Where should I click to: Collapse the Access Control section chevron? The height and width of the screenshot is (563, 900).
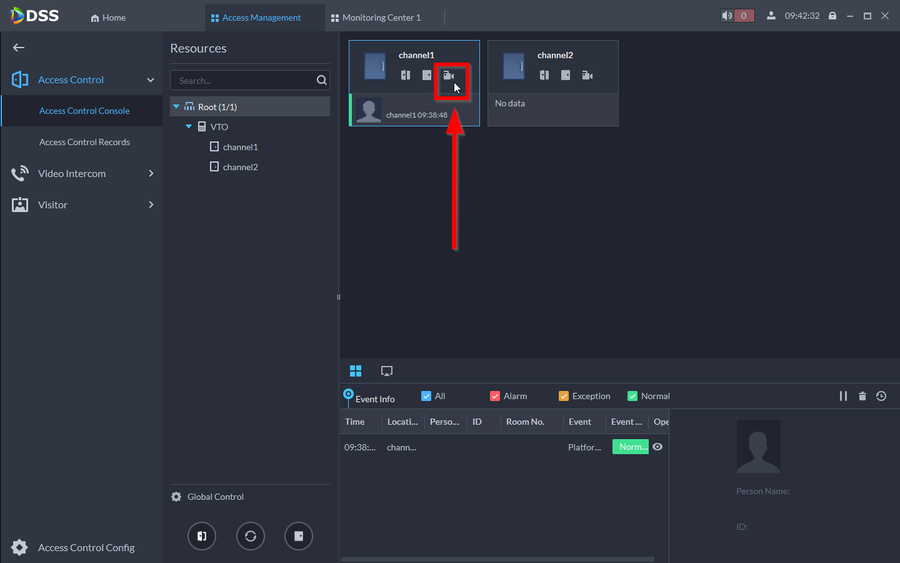(x=150, y=80)
